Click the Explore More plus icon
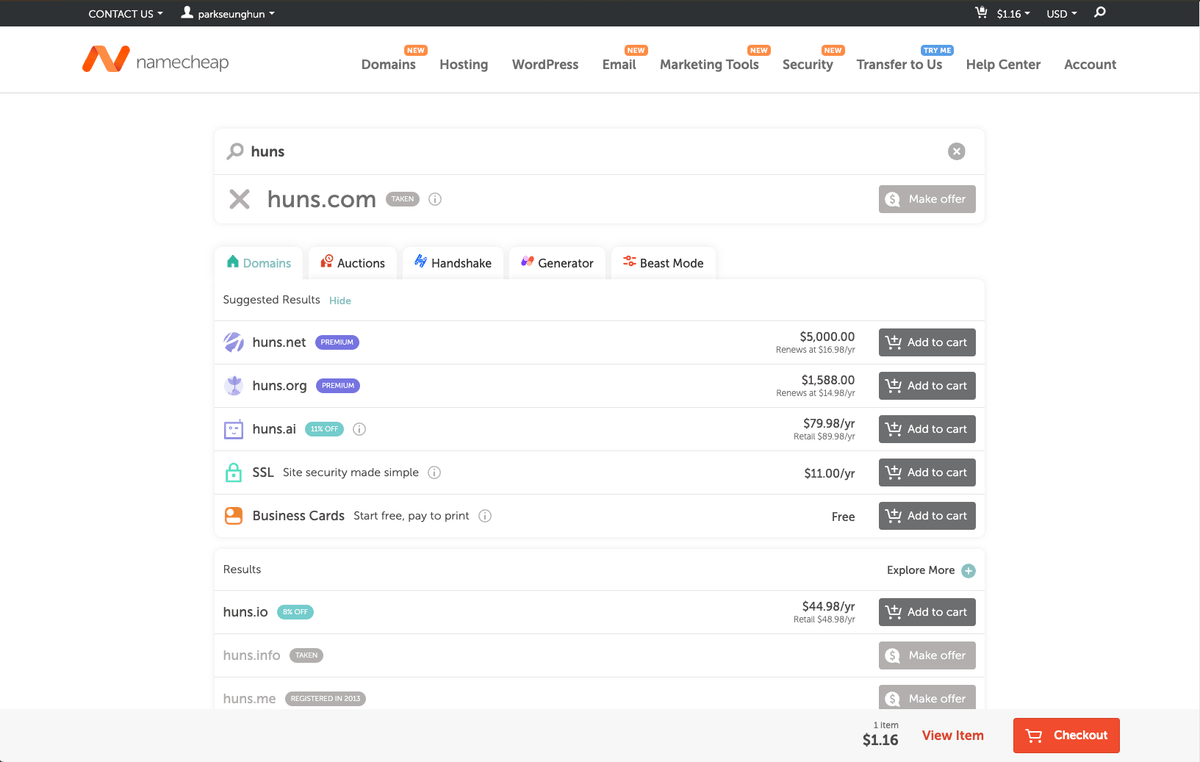 point(968,571)
